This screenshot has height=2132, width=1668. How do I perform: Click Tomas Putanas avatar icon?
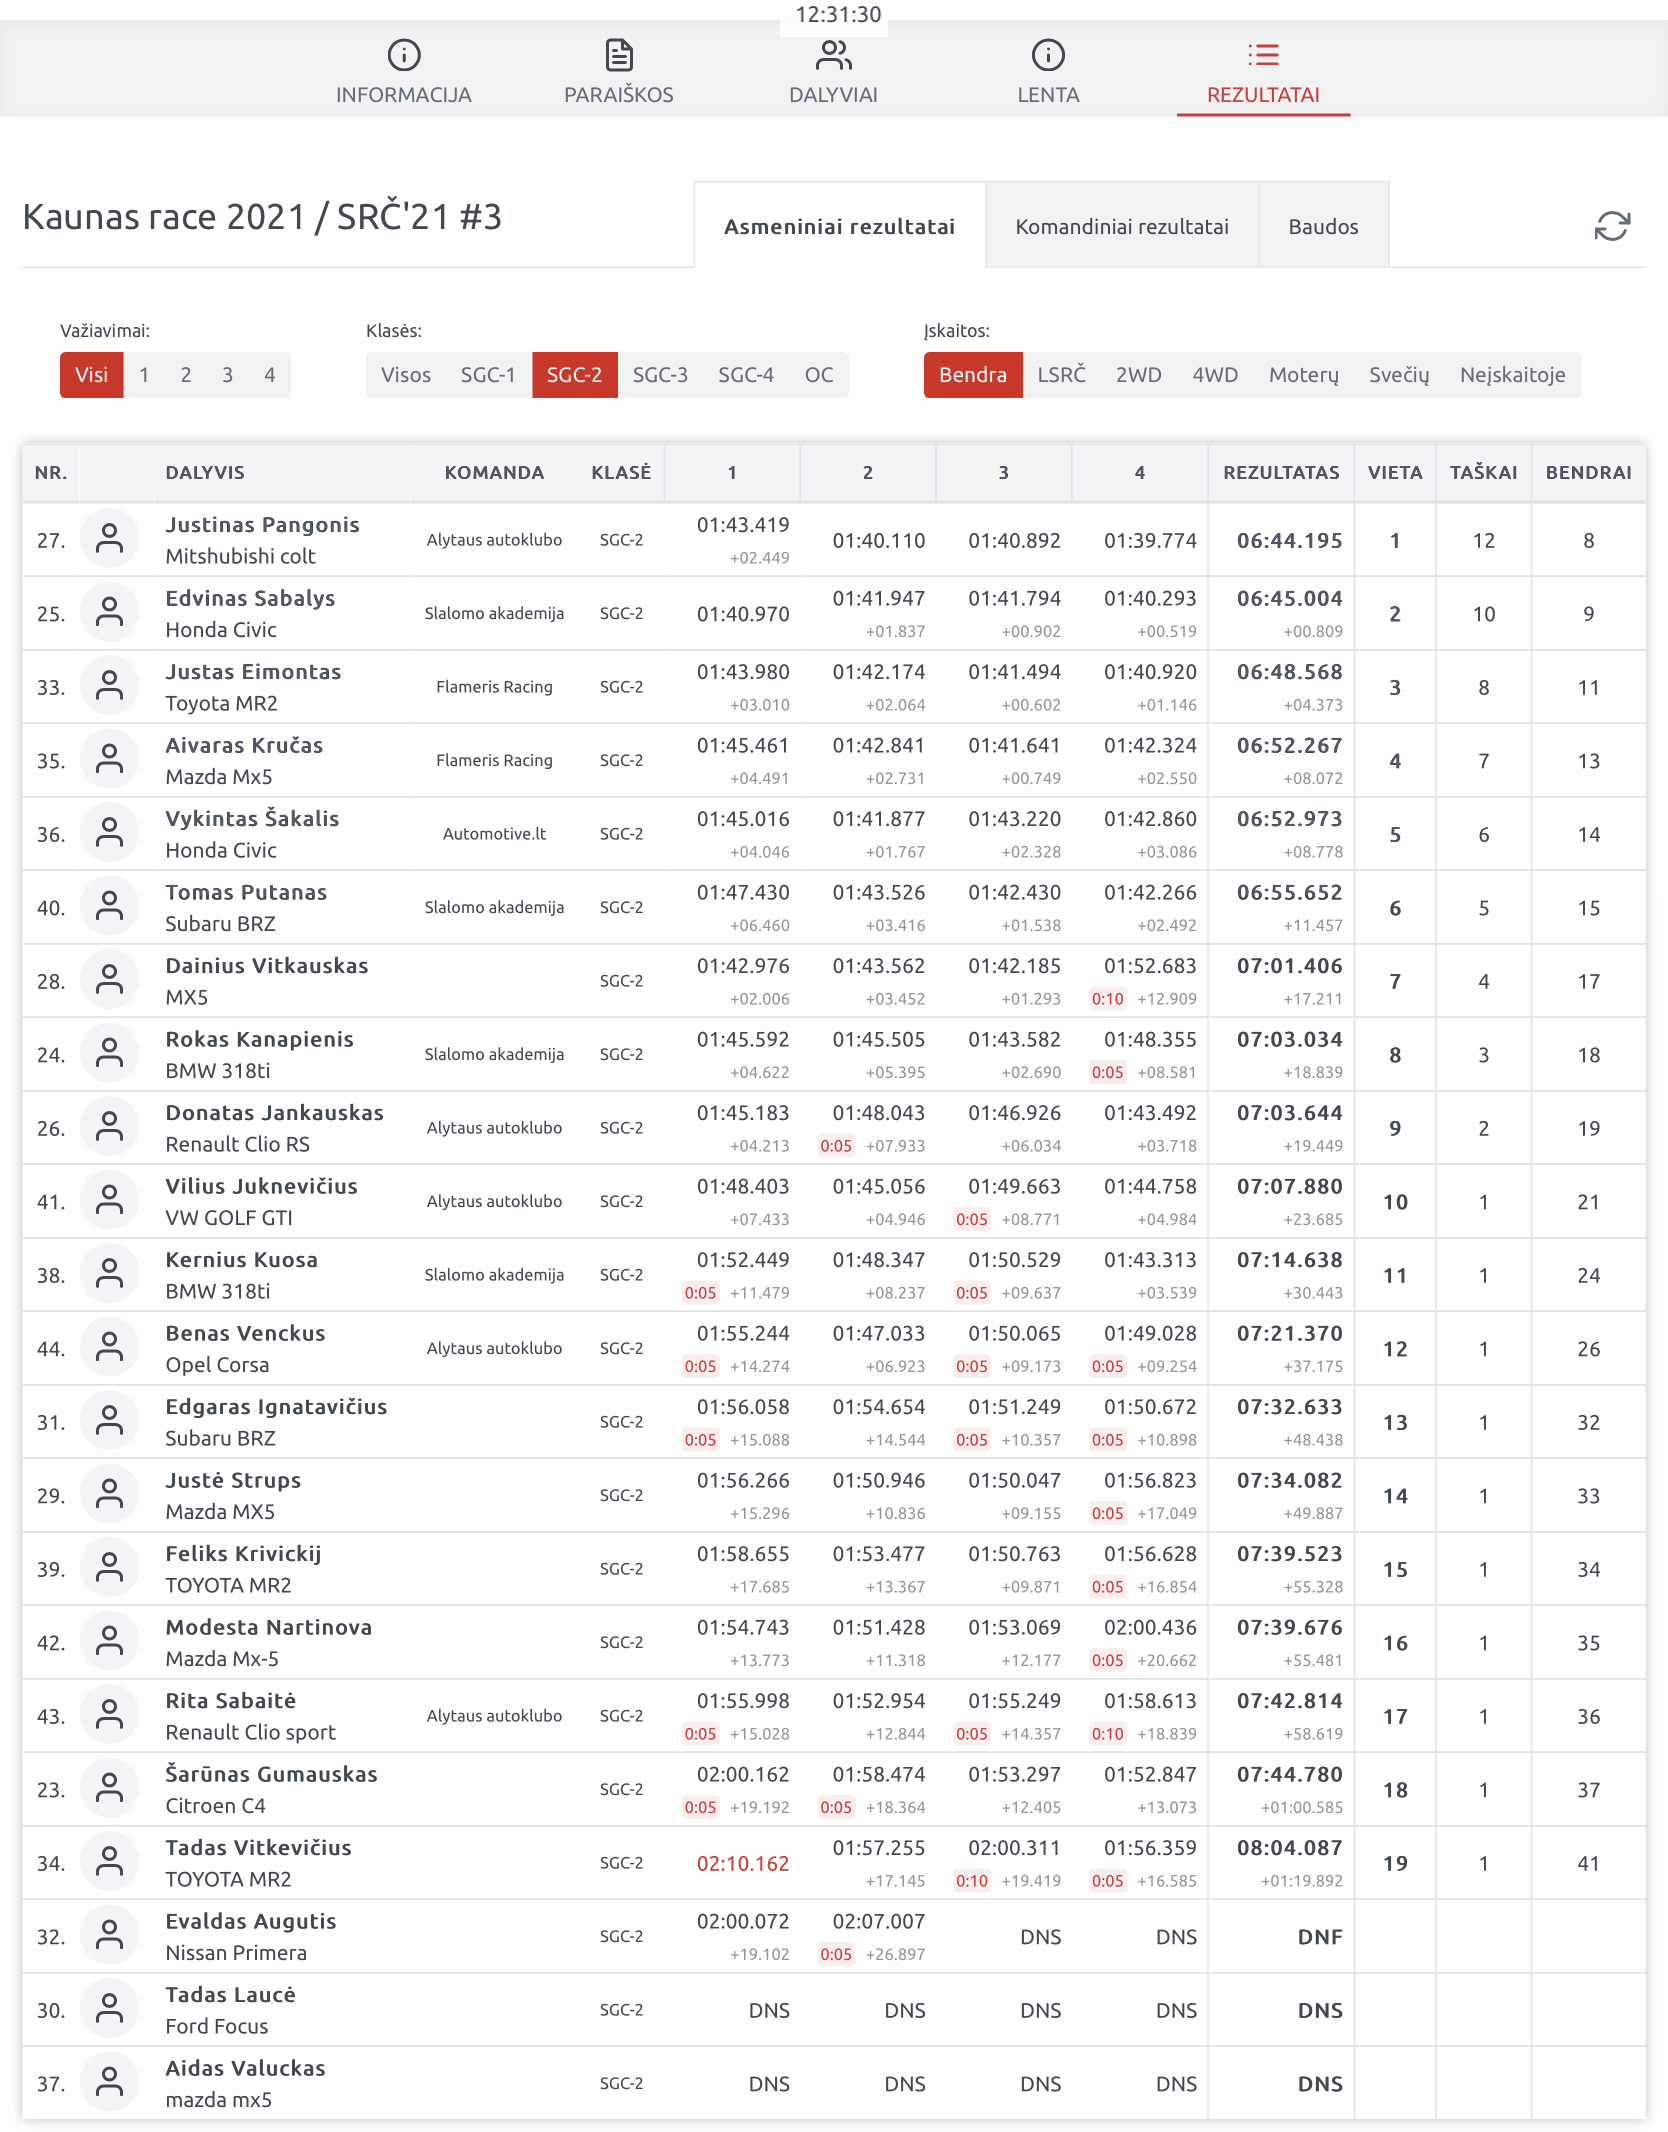pos(109,907)
